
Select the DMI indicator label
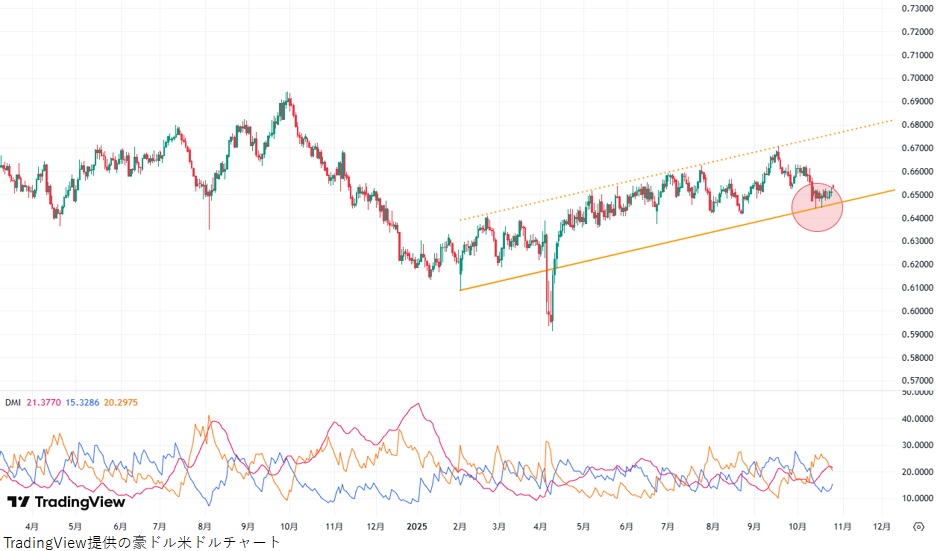pos(12,402)
